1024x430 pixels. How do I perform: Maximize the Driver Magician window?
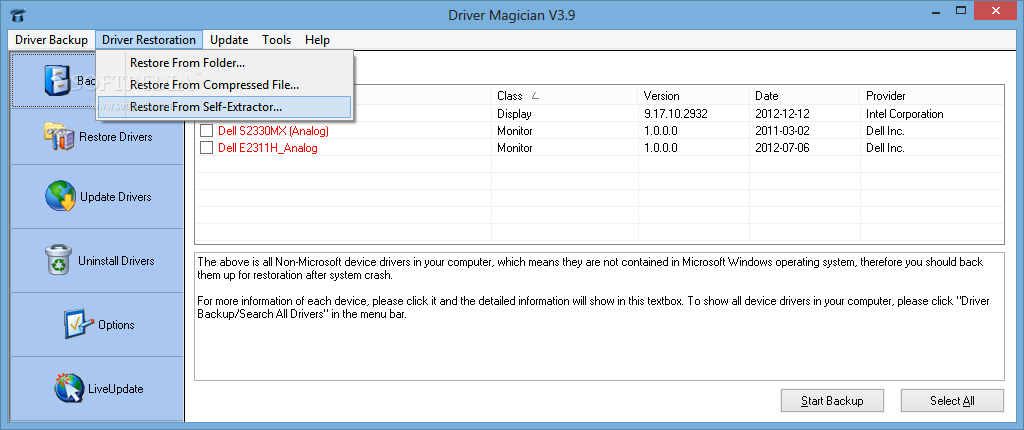click(x=960, y=11)
